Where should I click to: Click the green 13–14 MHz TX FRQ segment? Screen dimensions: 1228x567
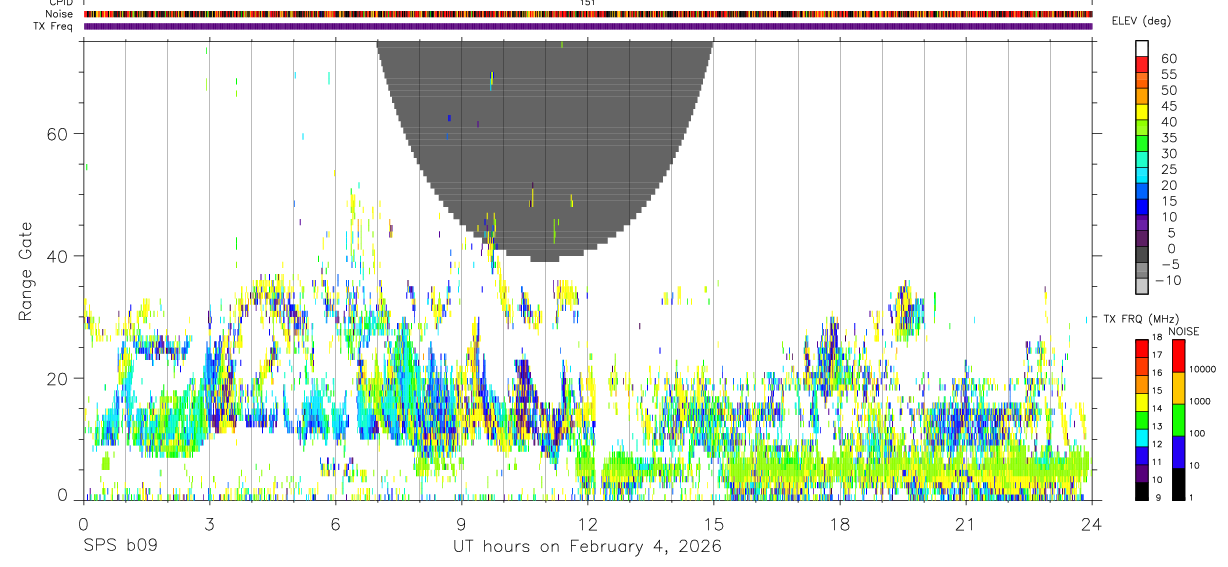click(1142, 419)
